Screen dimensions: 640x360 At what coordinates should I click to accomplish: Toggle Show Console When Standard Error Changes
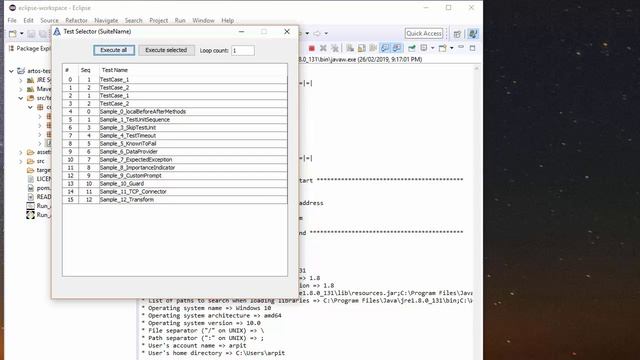(396, 48)
